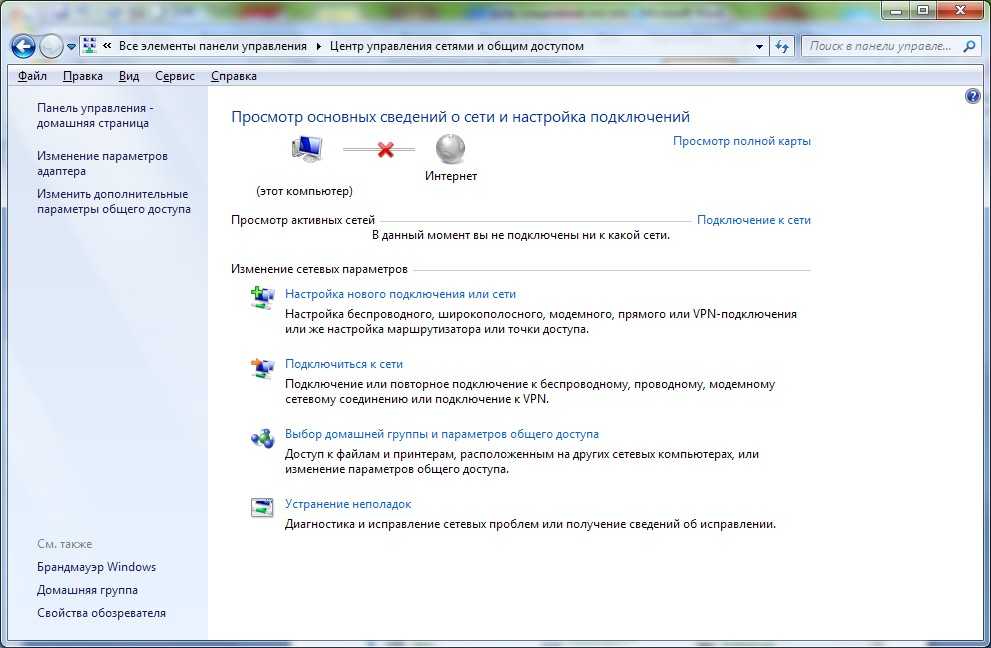
Task: Click the 'Поиск в панели управления' search field
Action: pos(880,46)
